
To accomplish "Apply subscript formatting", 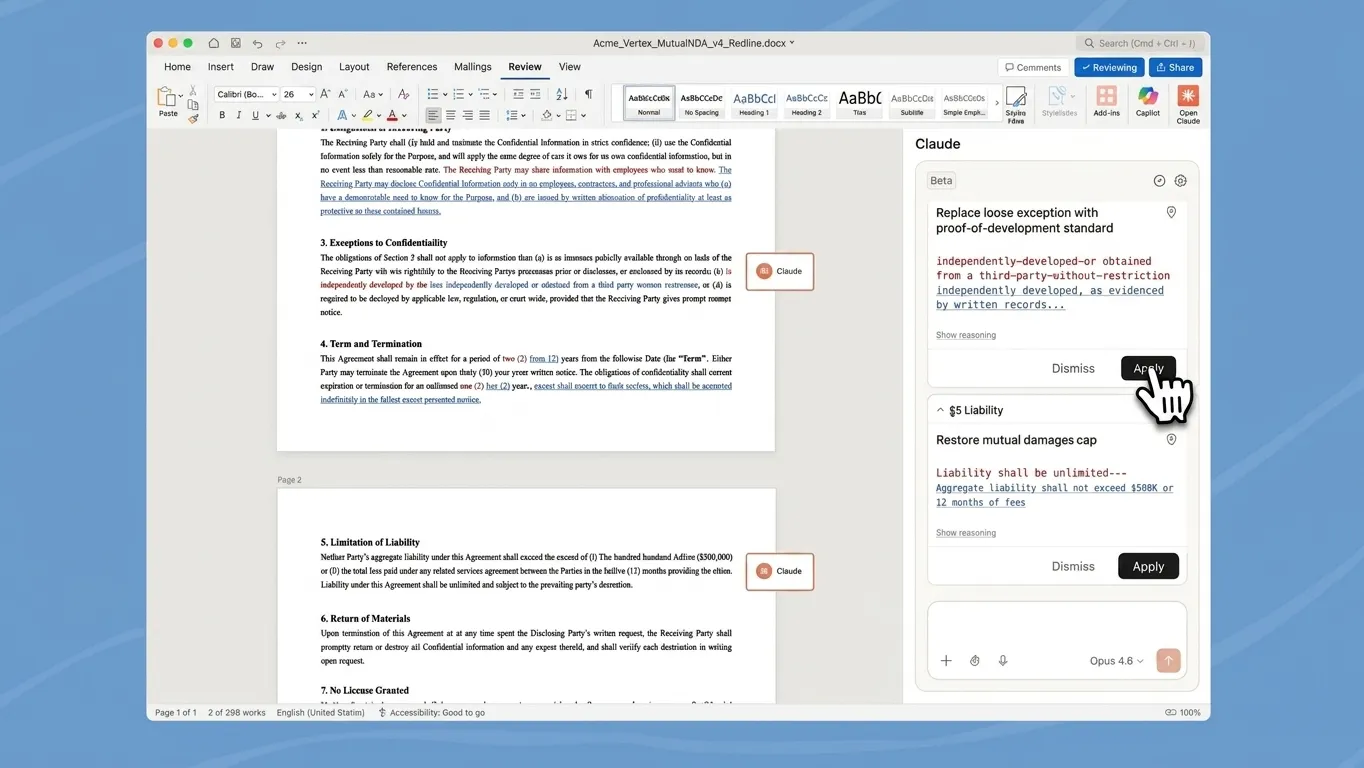I will pyautogui.click(x=298, y=115).
